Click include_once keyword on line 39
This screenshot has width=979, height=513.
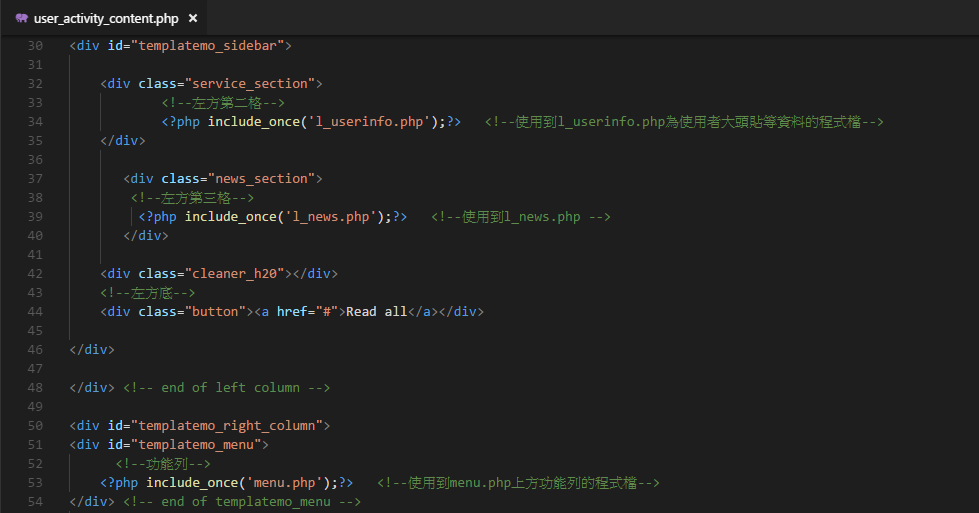[231, 217]
